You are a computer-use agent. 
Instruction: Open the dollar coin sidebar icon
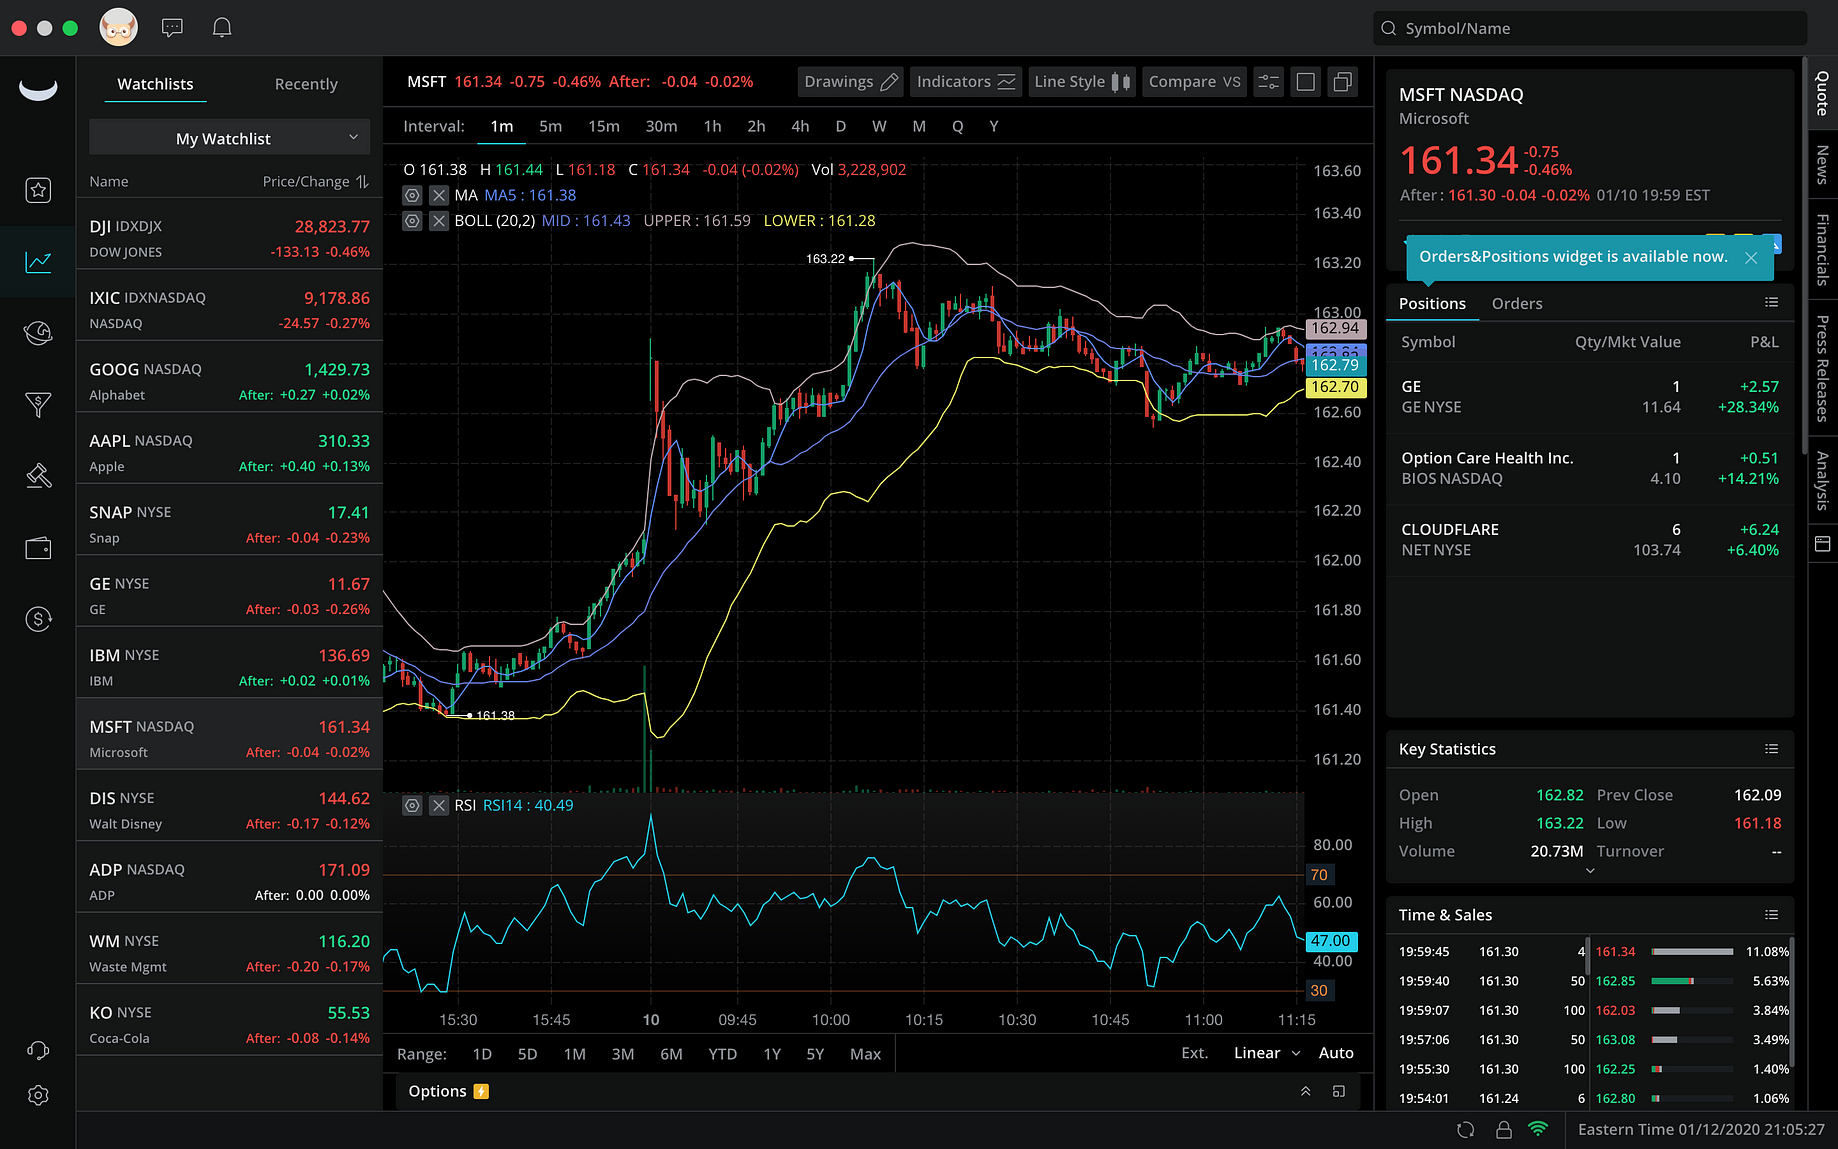(x=38, y=619)
